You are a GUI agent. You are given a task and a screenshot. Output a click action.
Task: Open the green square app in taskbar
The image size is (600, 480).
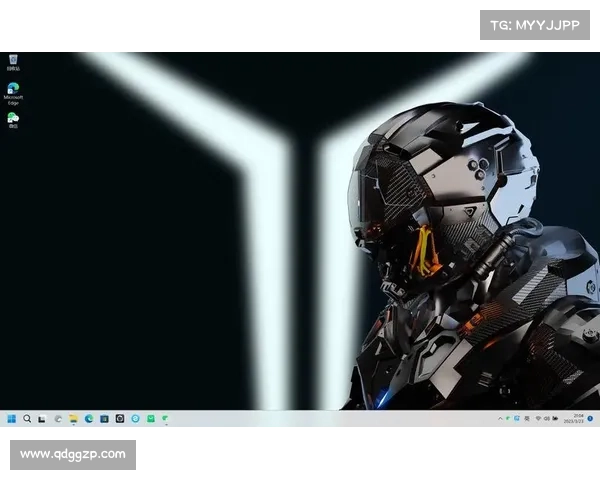[x=150, y=418]
